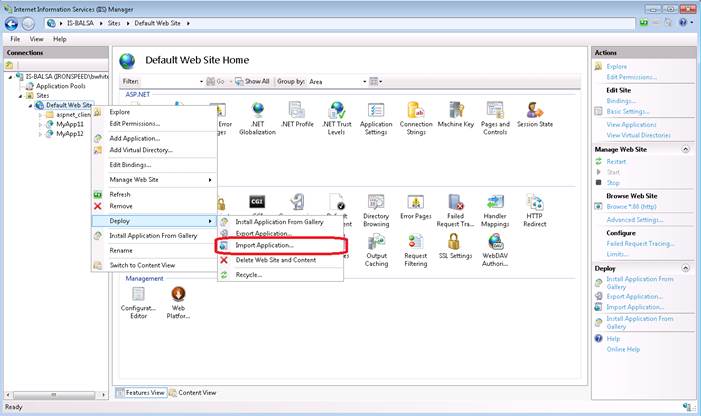Click Browse *:80 (http) link

(x=631, y=207)
